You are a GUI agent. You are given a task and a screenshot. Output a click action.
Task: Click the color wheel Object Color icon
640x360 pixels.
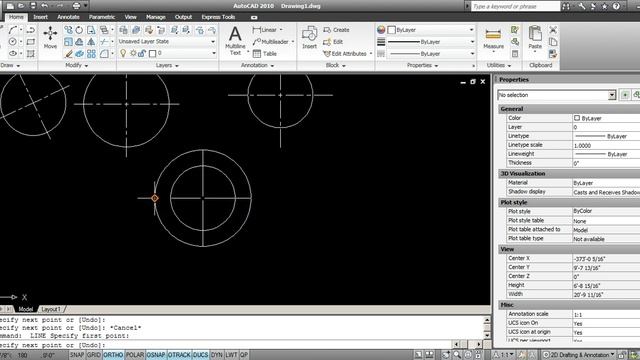(381, 30)
